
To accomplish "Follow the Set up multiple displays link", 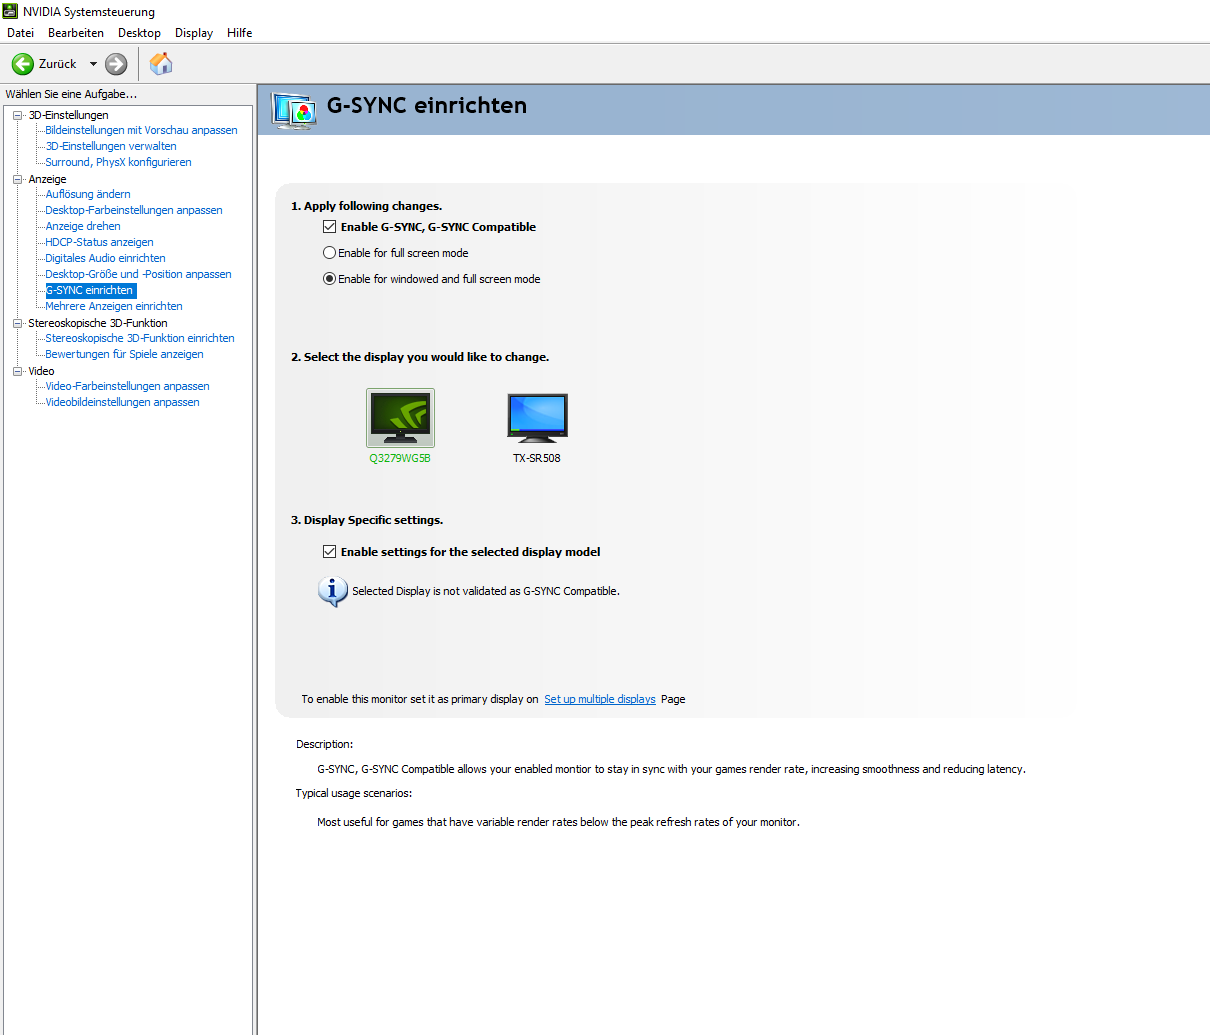I will 600,699.
